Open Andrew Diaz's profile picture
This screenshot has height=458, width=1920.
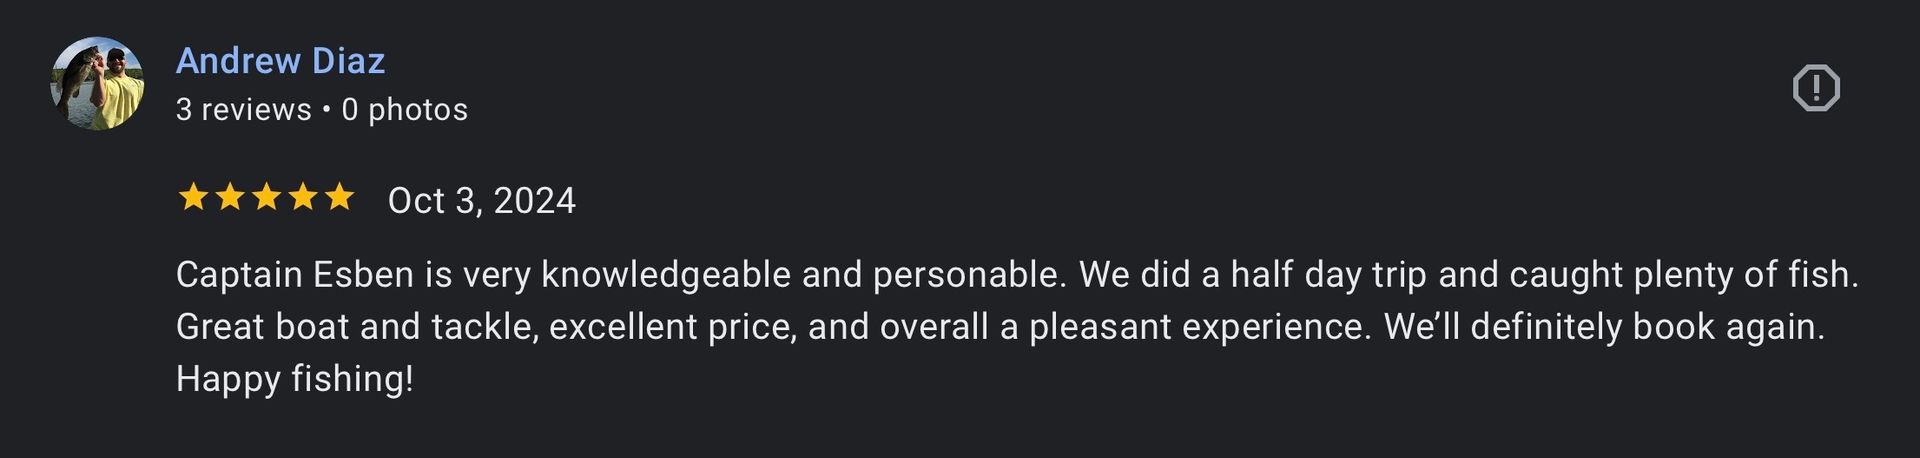[97, 84]
